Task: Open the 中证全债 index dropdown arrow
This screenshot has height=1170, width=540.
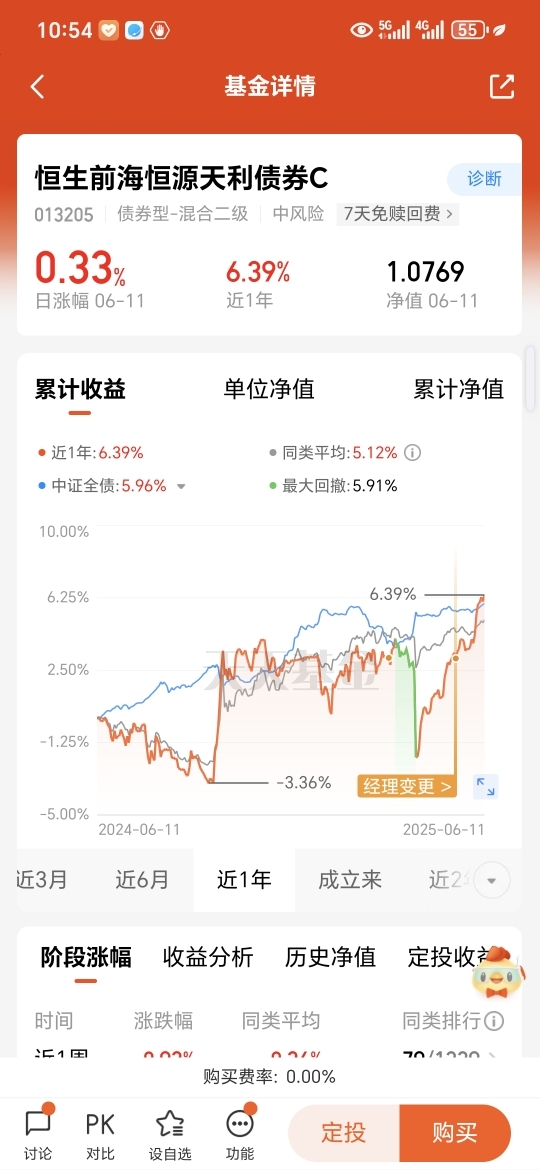Action: click(x=180, y=487)
